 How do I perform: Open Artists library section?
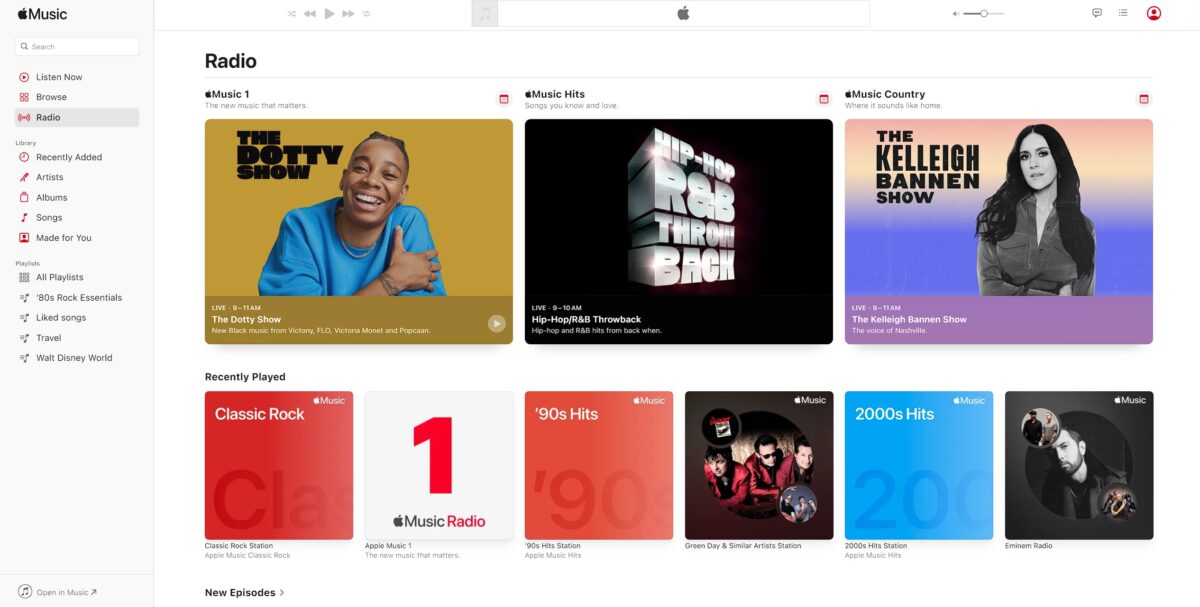(77, 177)
